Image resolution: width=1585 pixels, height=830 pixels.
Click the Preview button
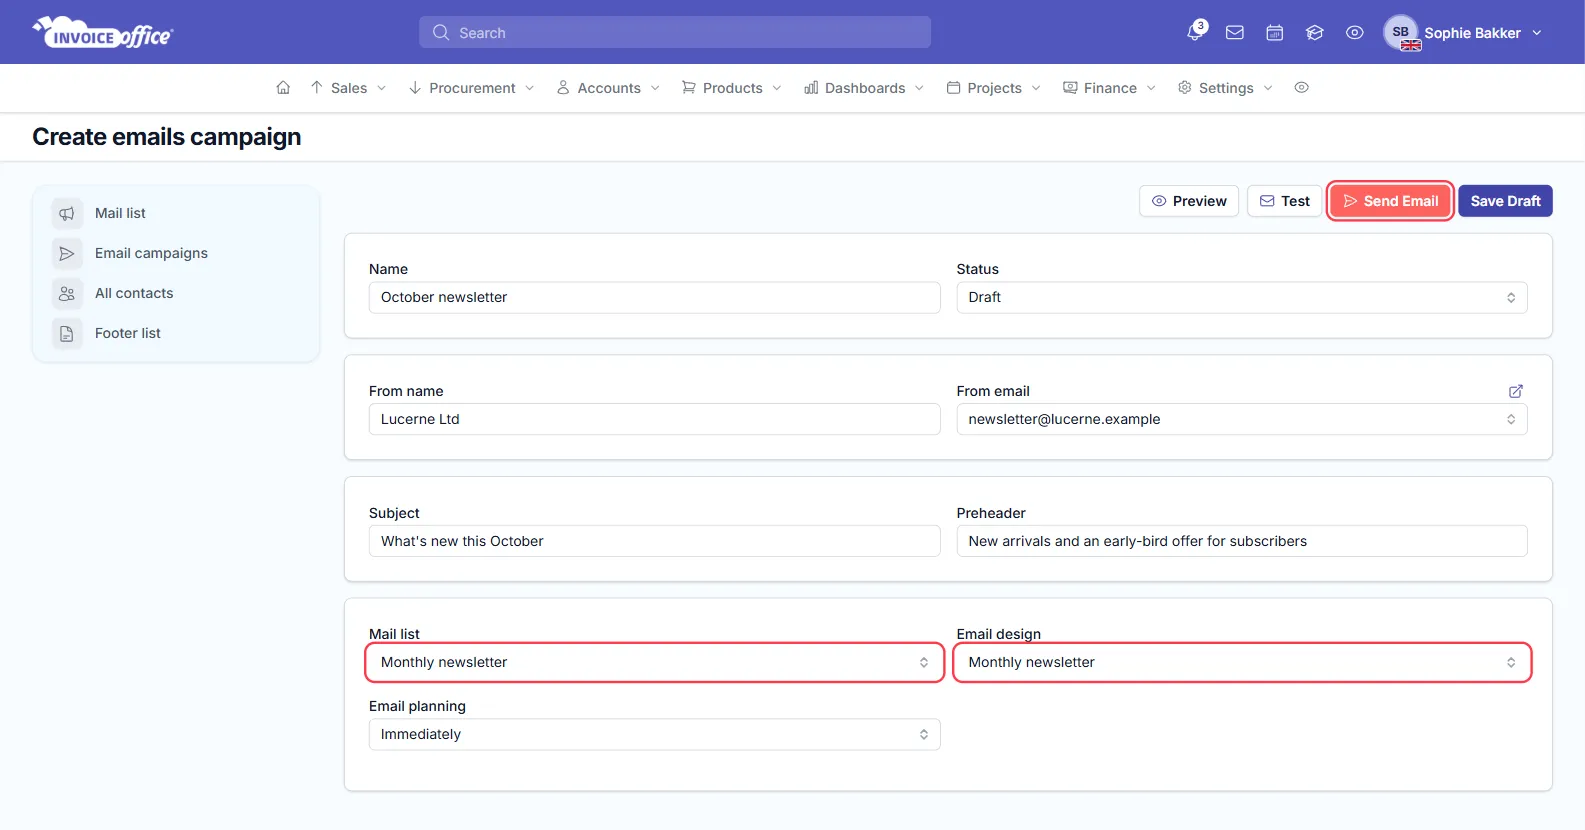(x=1189, y=201)
